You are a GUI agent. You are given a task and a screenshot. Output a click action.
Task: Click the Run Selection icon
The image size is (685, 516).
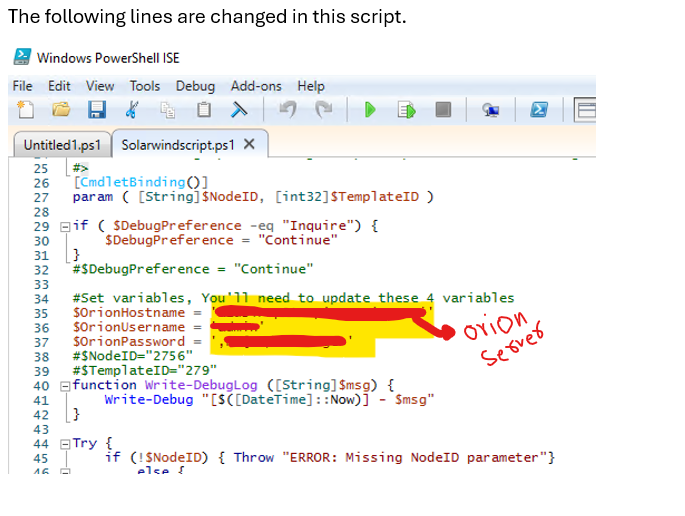click(x=406, y=110)
